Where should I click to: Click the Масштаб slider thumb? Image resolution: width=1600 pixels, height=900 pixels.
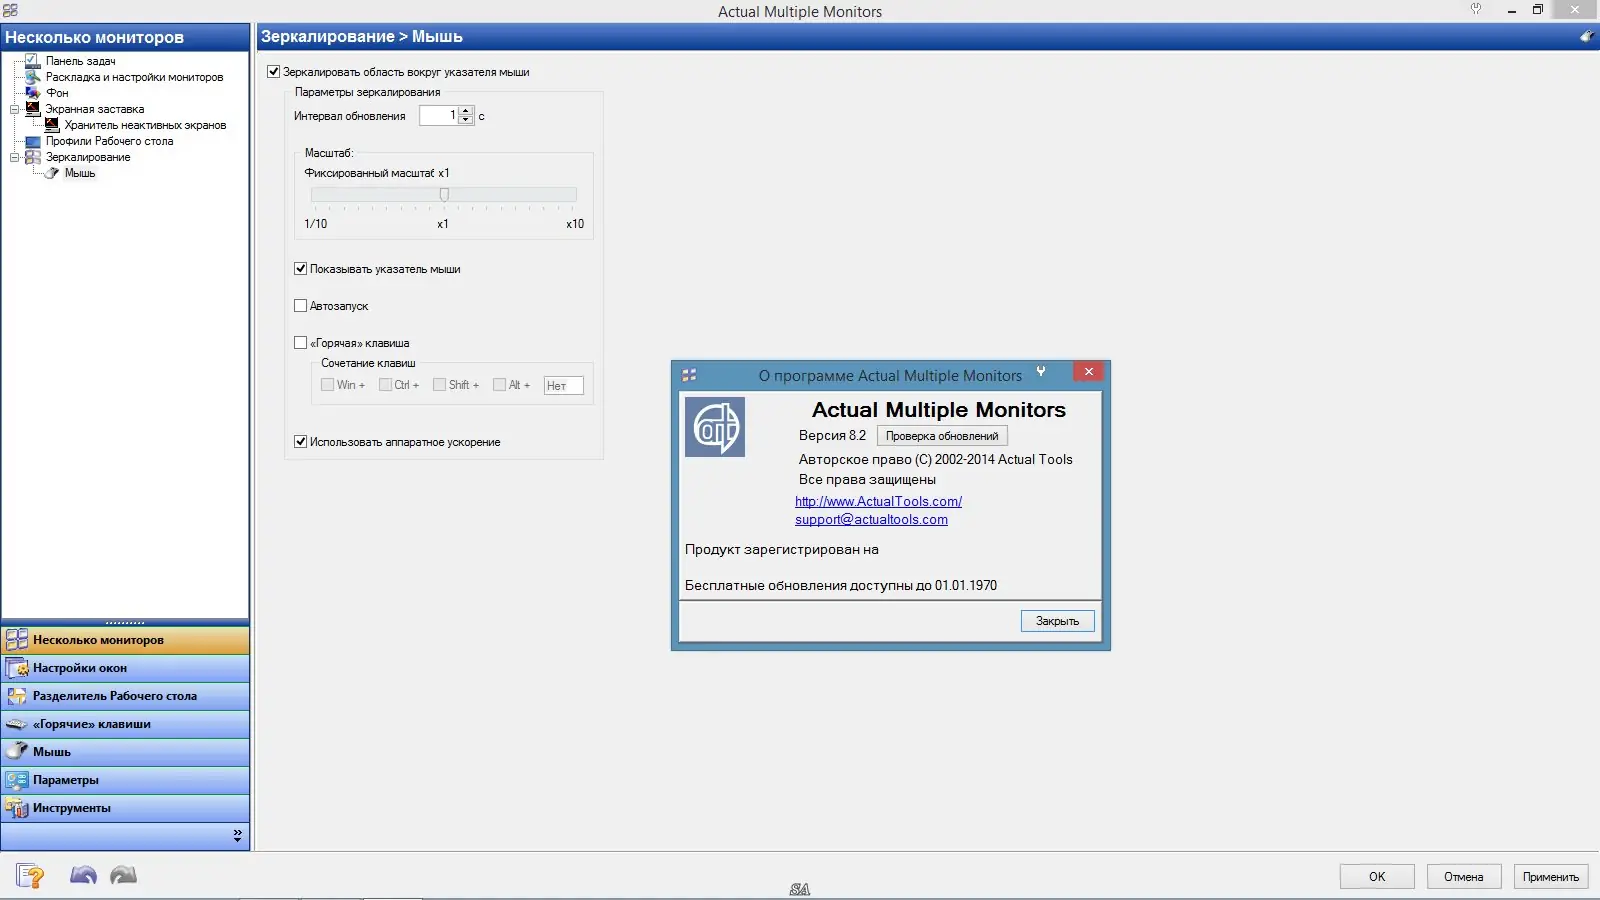(444, 194)
